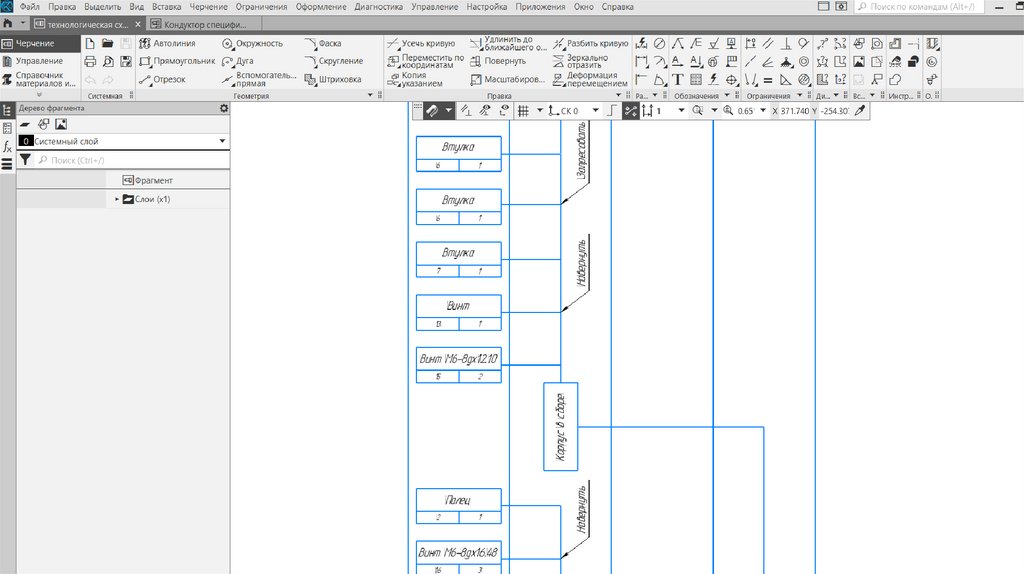Activate the Штриховка hatch tool
Image resolution: width=1024 pixels, height=574 pixels.
(x=333, y=79)
